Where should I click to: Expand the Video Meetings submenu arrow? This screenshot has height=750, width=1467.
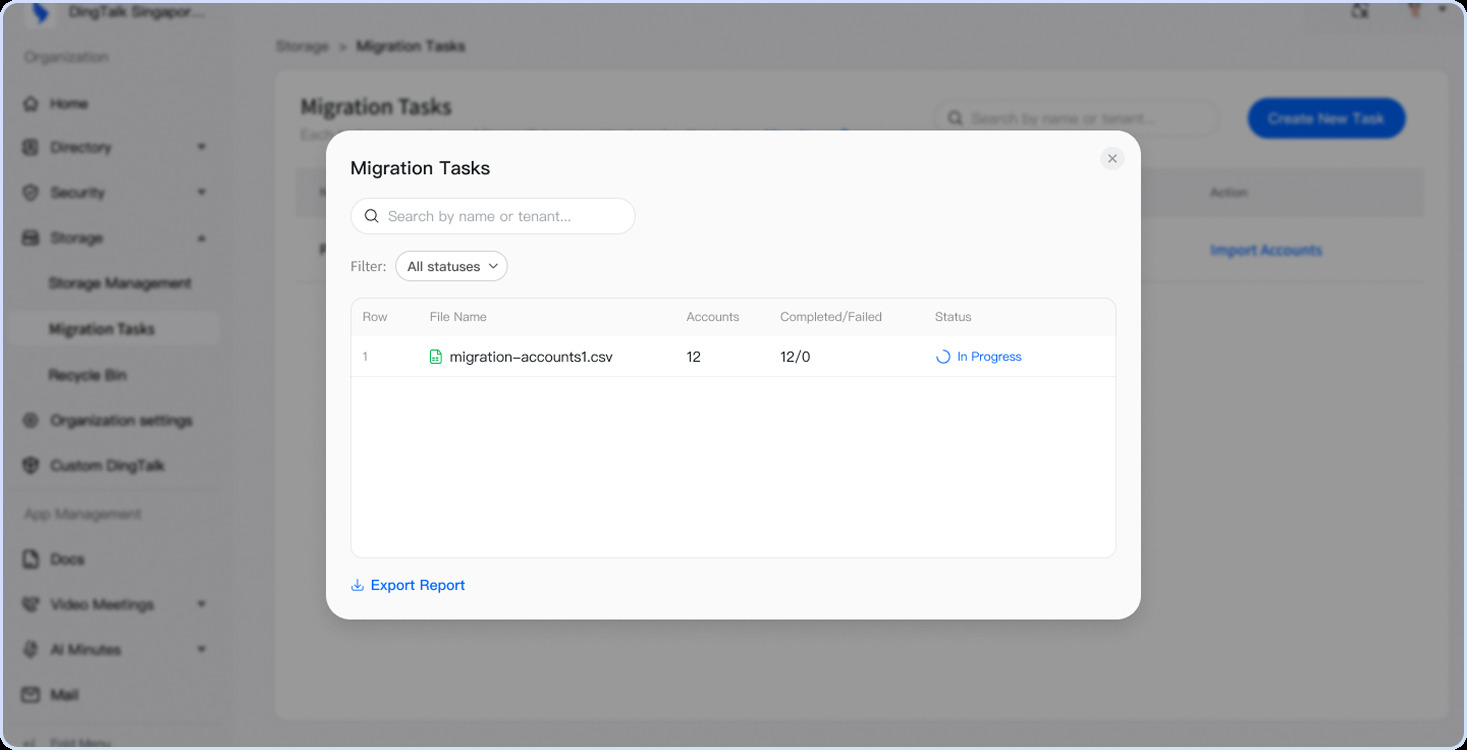[201, 605]
